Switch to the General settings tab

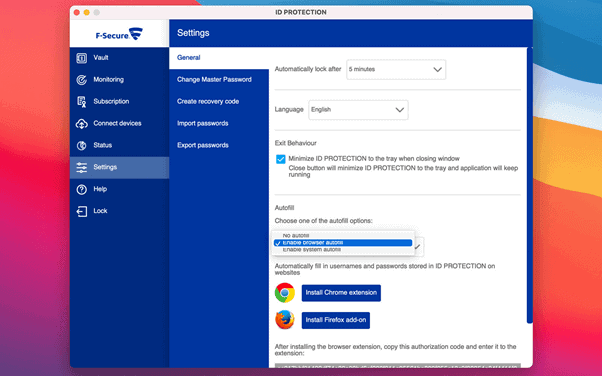tap(219, 58)
